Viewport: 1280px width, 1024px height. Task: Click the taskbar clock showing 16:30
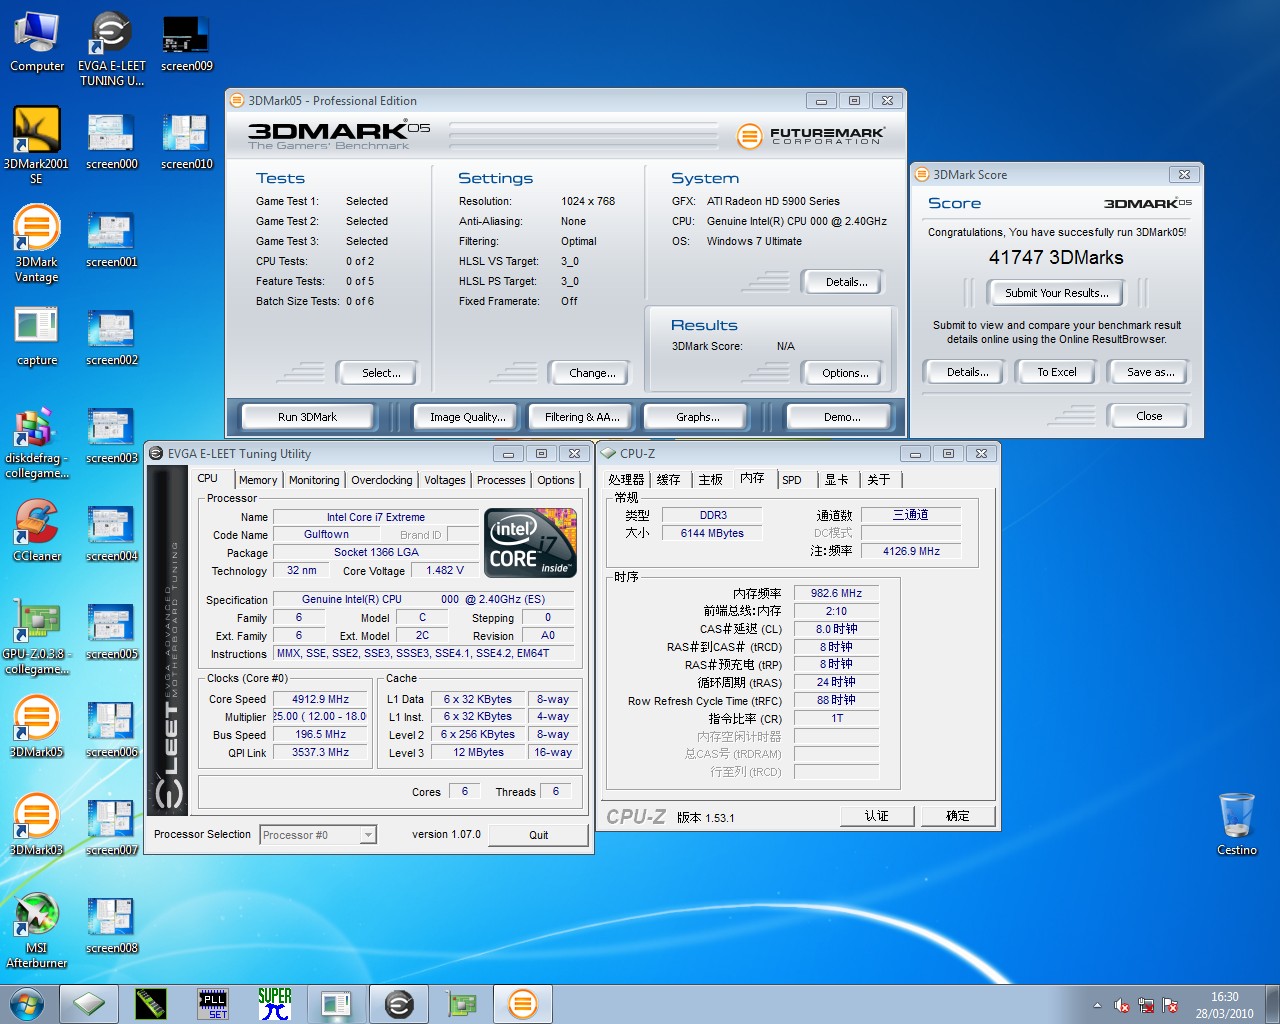(x=1224, y=1005)
